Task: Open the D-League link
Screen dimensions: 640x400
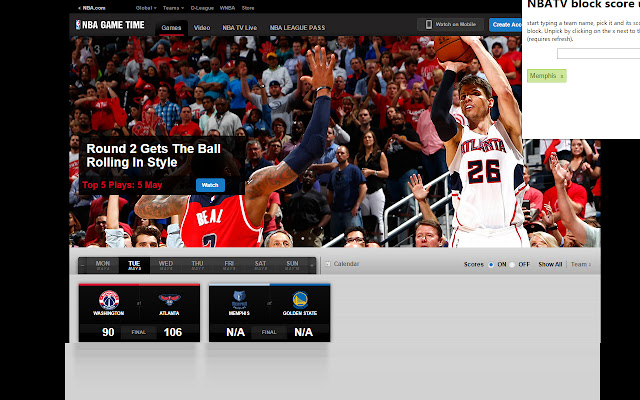Action: point(202,8)
